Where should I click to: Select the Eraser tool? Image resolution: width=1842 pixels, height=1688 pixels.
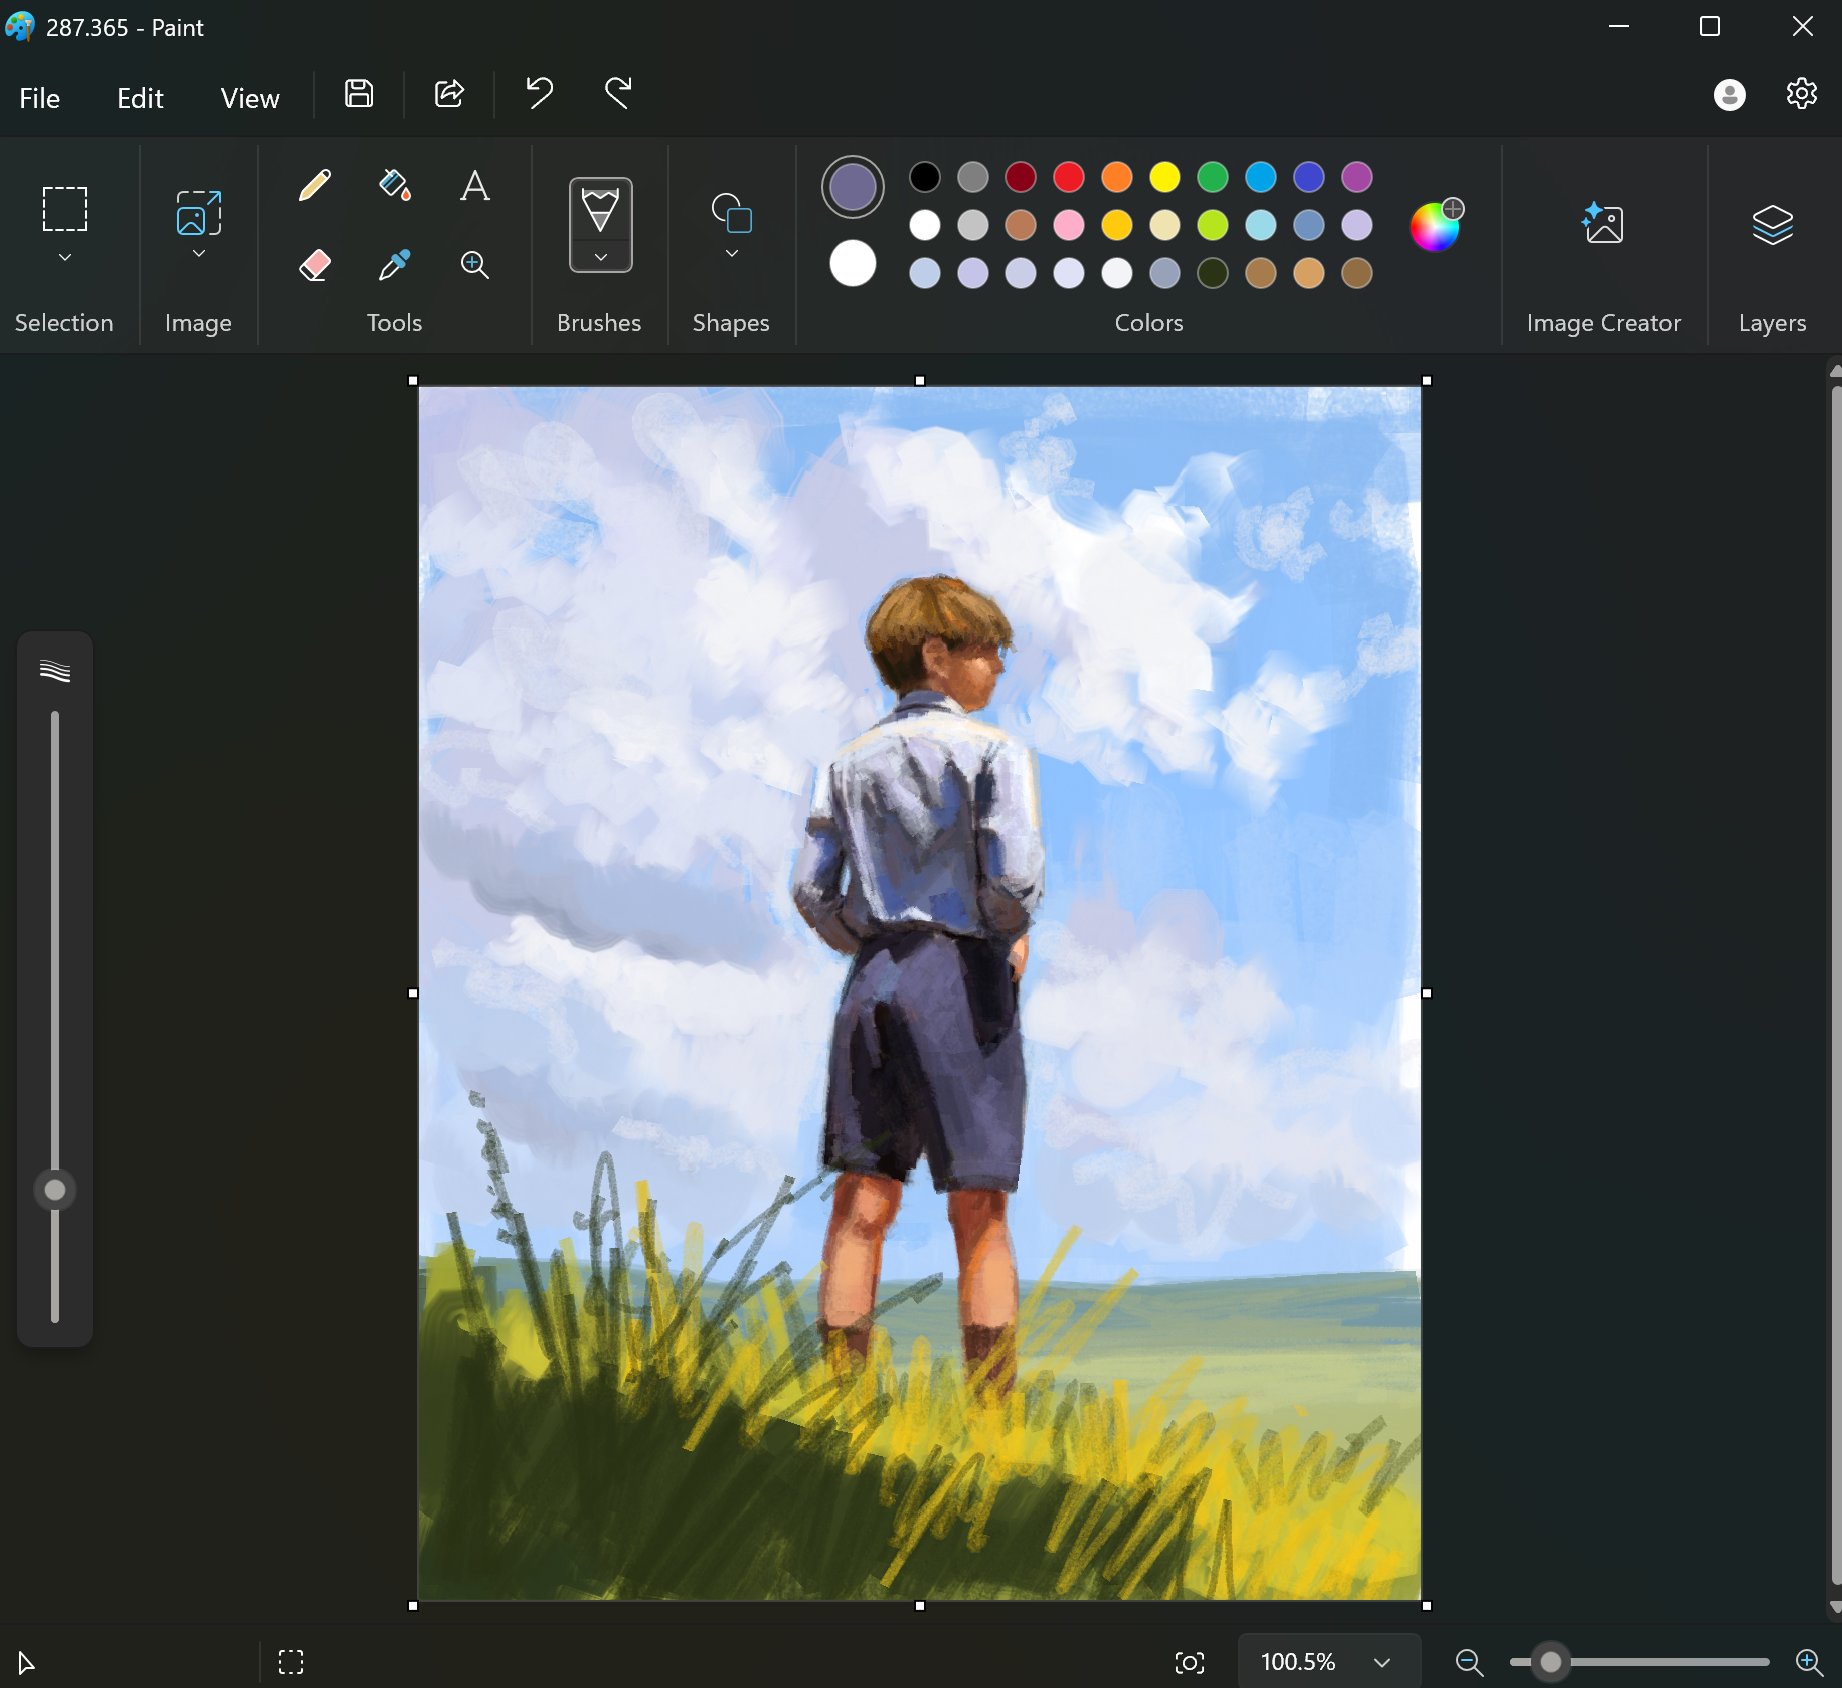pos(315,265)
